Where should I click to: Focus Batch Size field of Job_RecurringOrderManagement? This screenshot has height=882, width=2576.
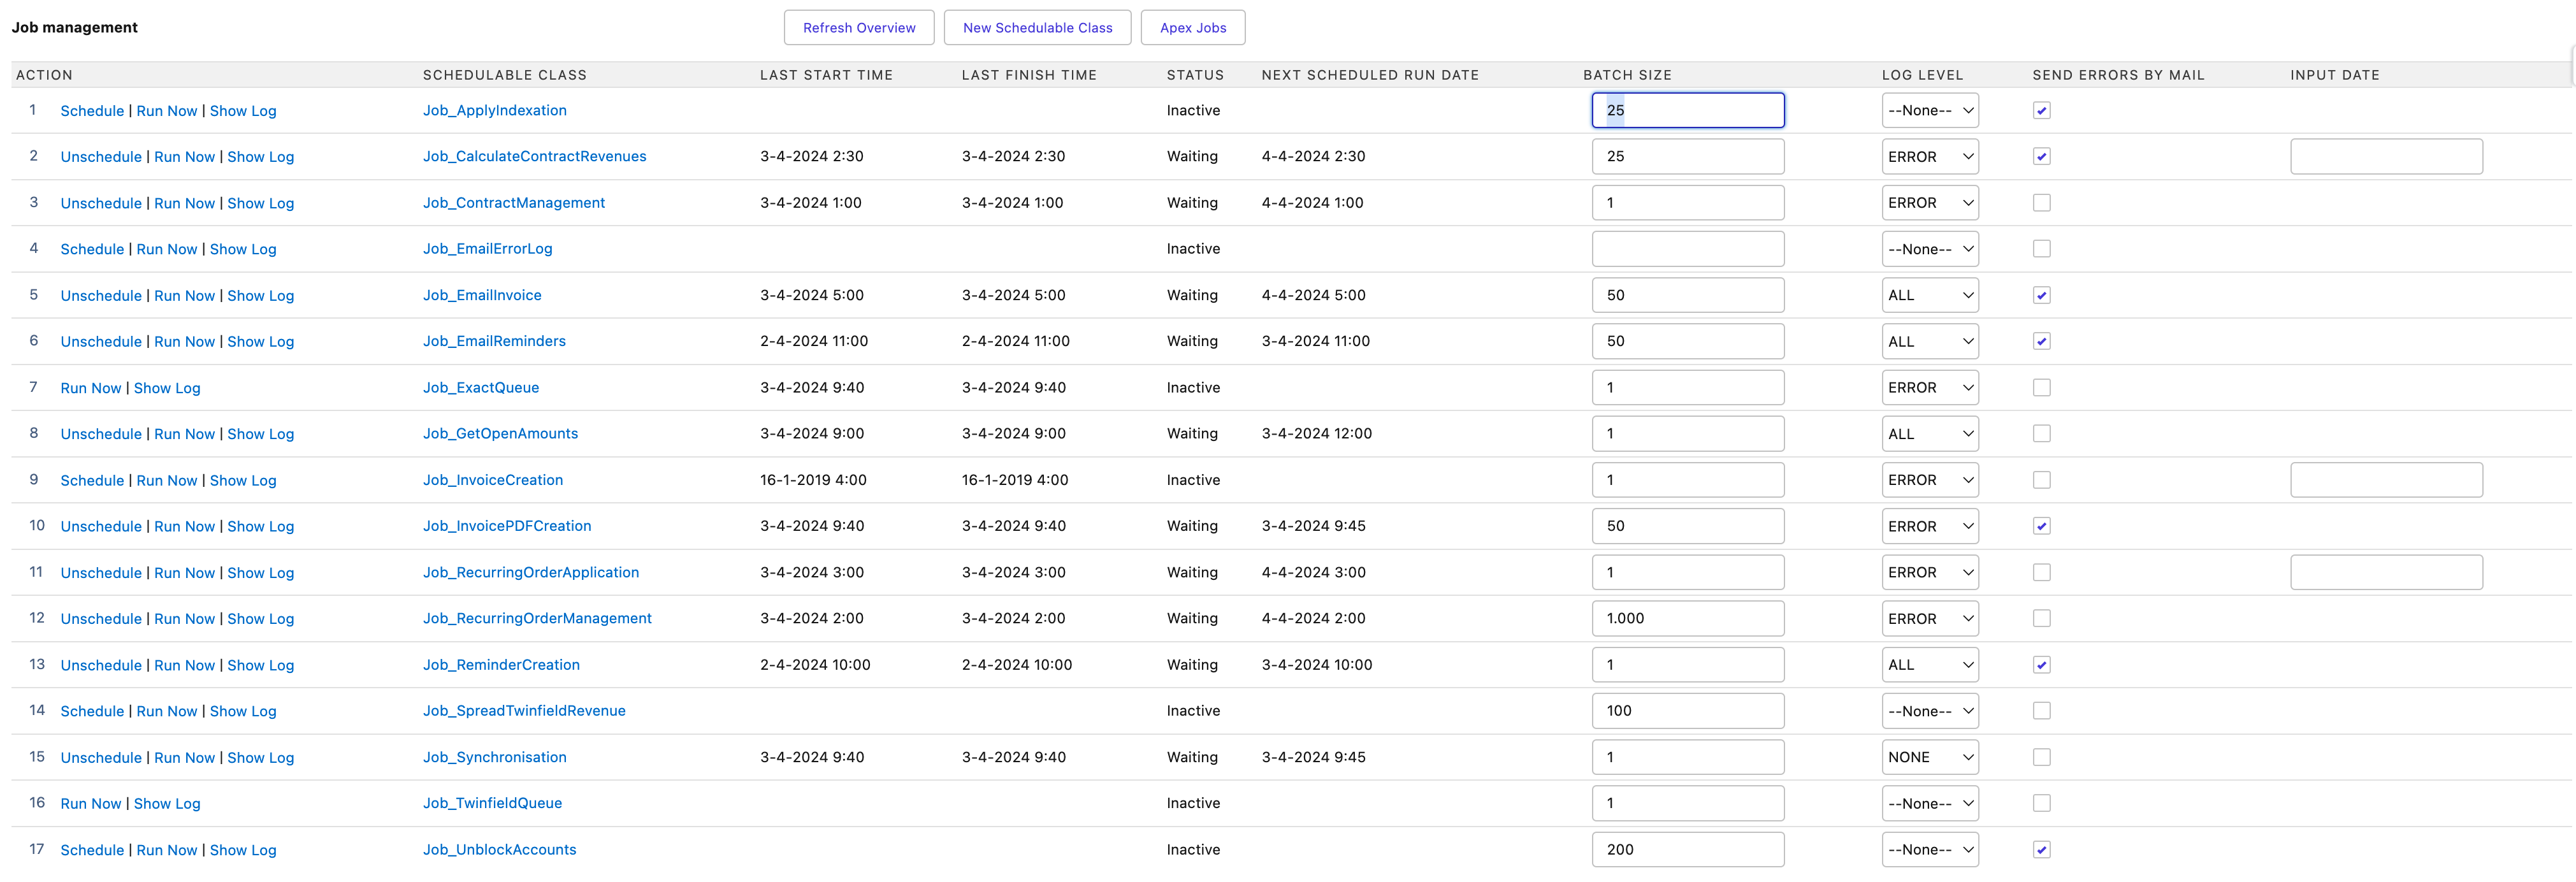(1687, 619)
